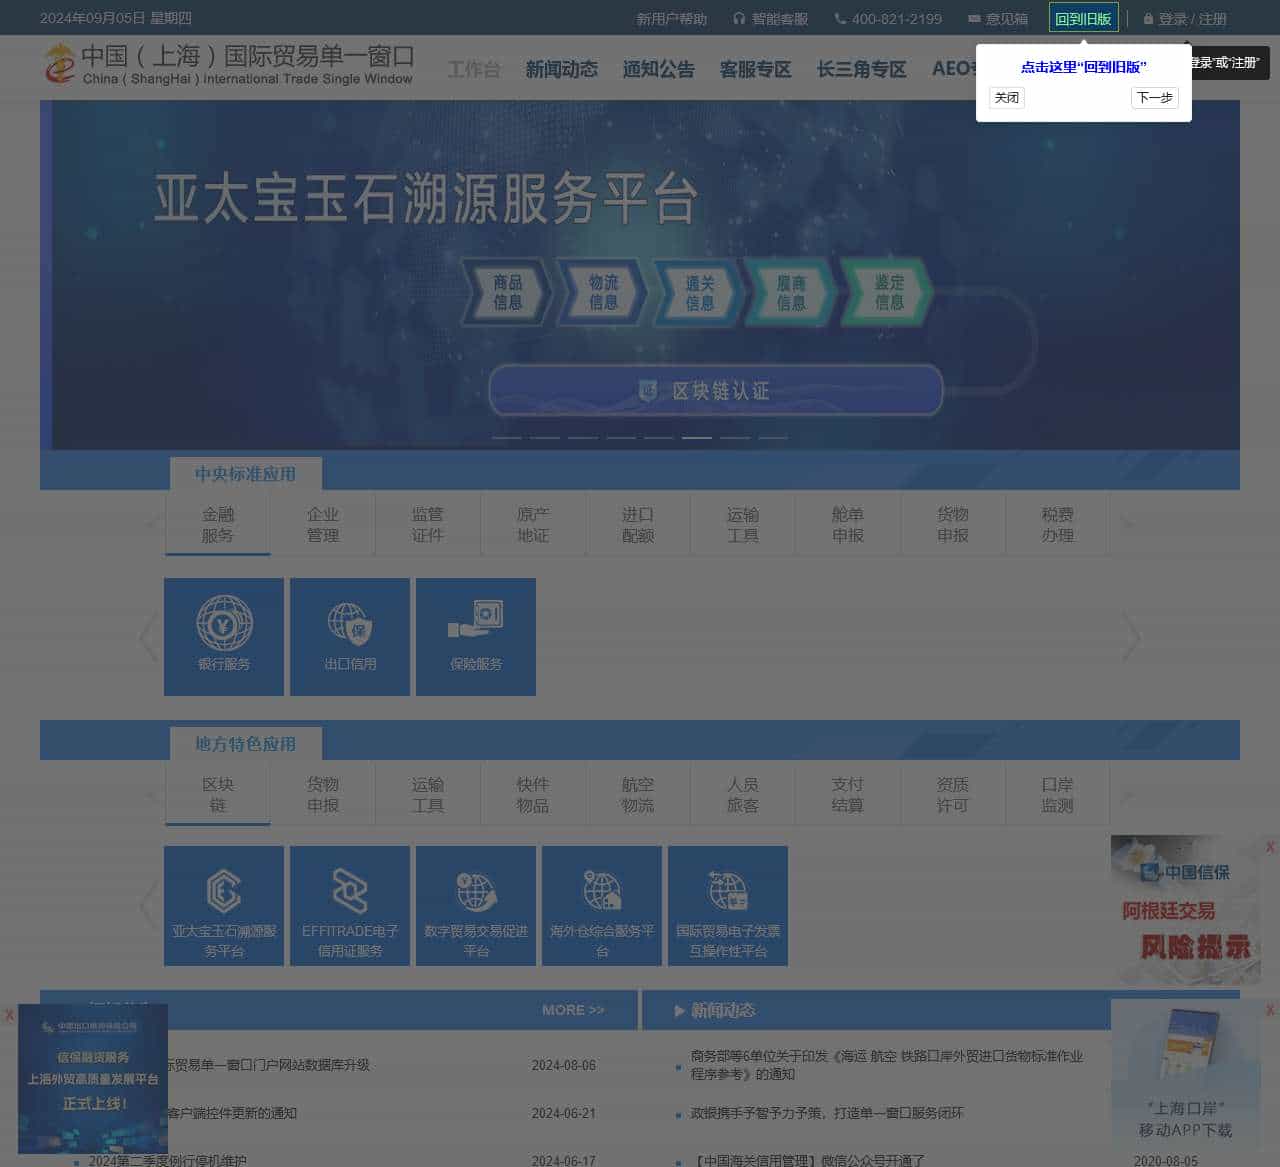Viewport: 1280px width, 1167px height.
Task: Click the site logo 中国(上海)国际贸易单一窗口
Action: (x=228, y=64)
